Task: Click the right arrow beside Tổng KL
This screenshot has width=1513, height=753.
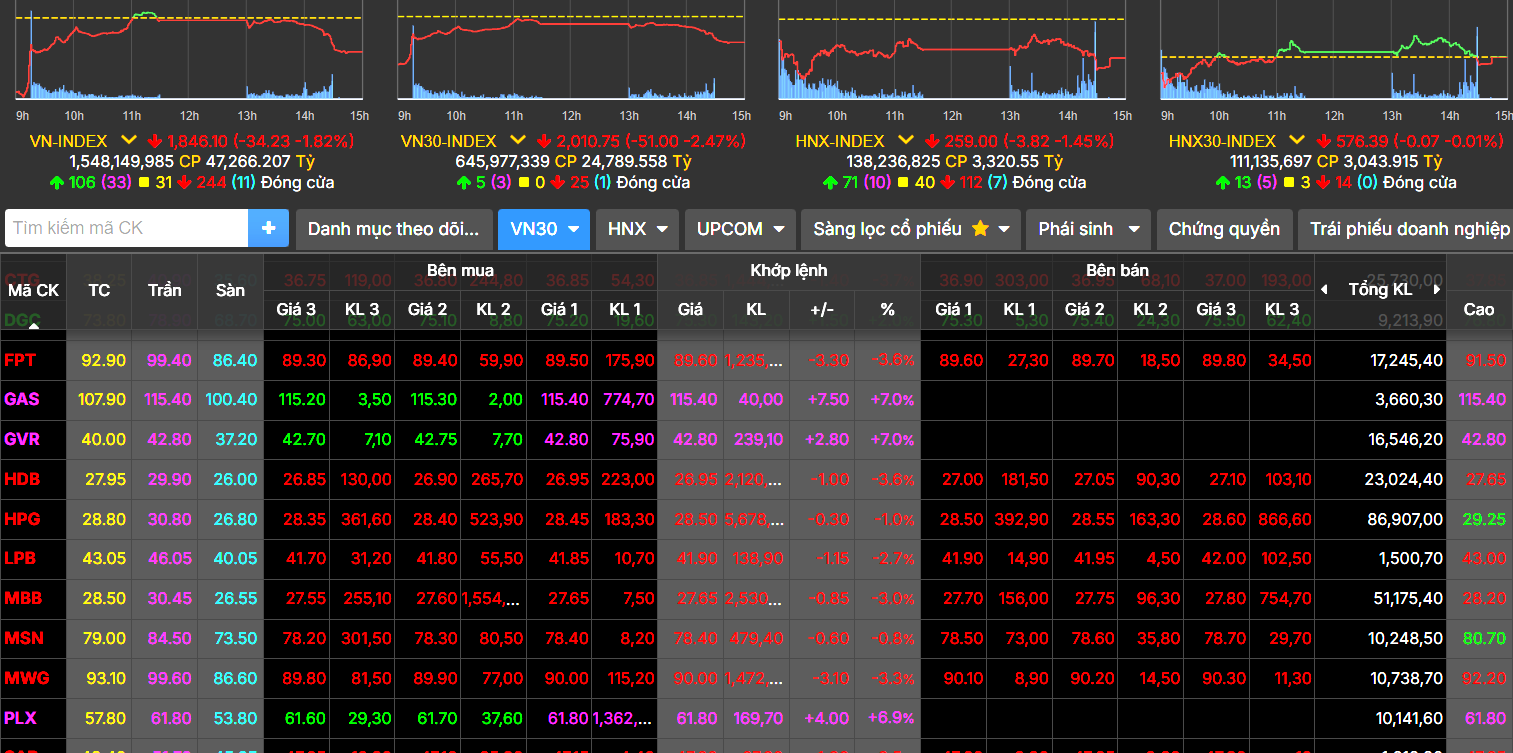Action: pyautogui.click(x=1436, y=290)
